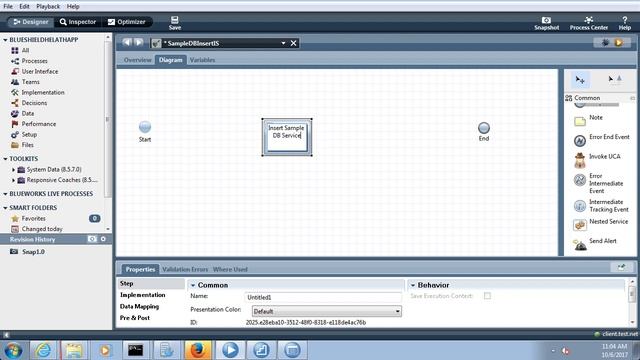Open Validation Errors tab
640x360 pixels.
[x=185, y=269]
